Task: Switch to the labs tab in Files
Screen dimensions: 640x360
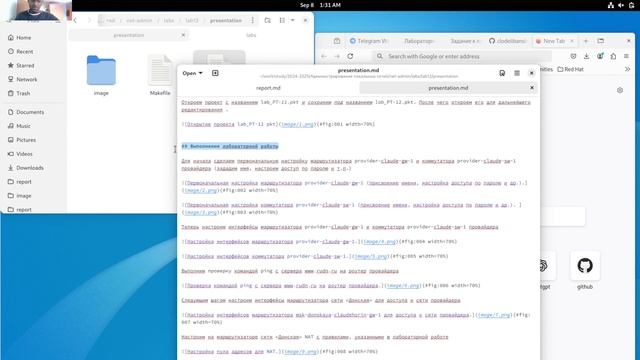Action: tap(251, 35)
